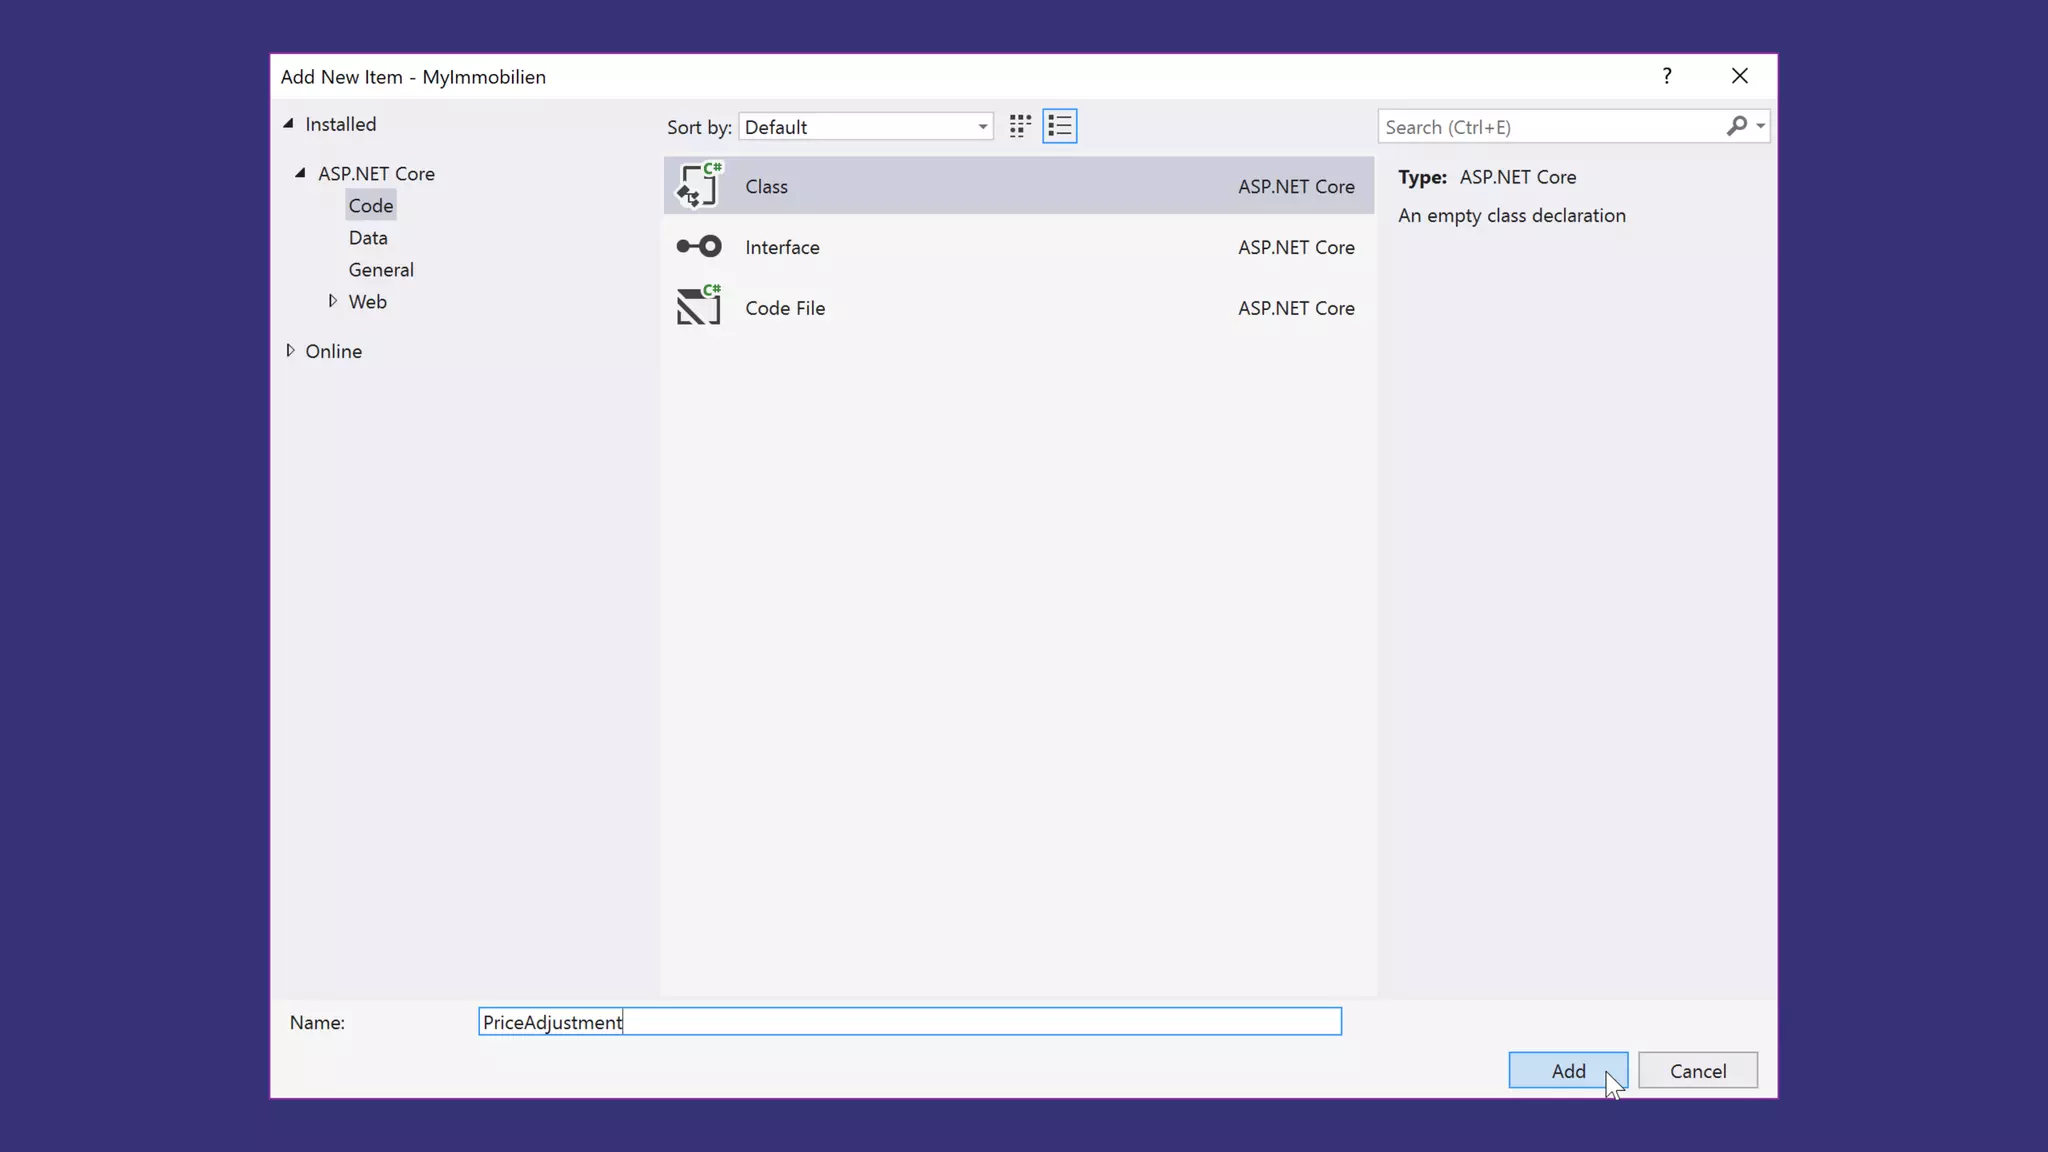Expand the Web tree node
Image resolution: width=2048 pixels, height=1152 pixels.
coord(333,301)
